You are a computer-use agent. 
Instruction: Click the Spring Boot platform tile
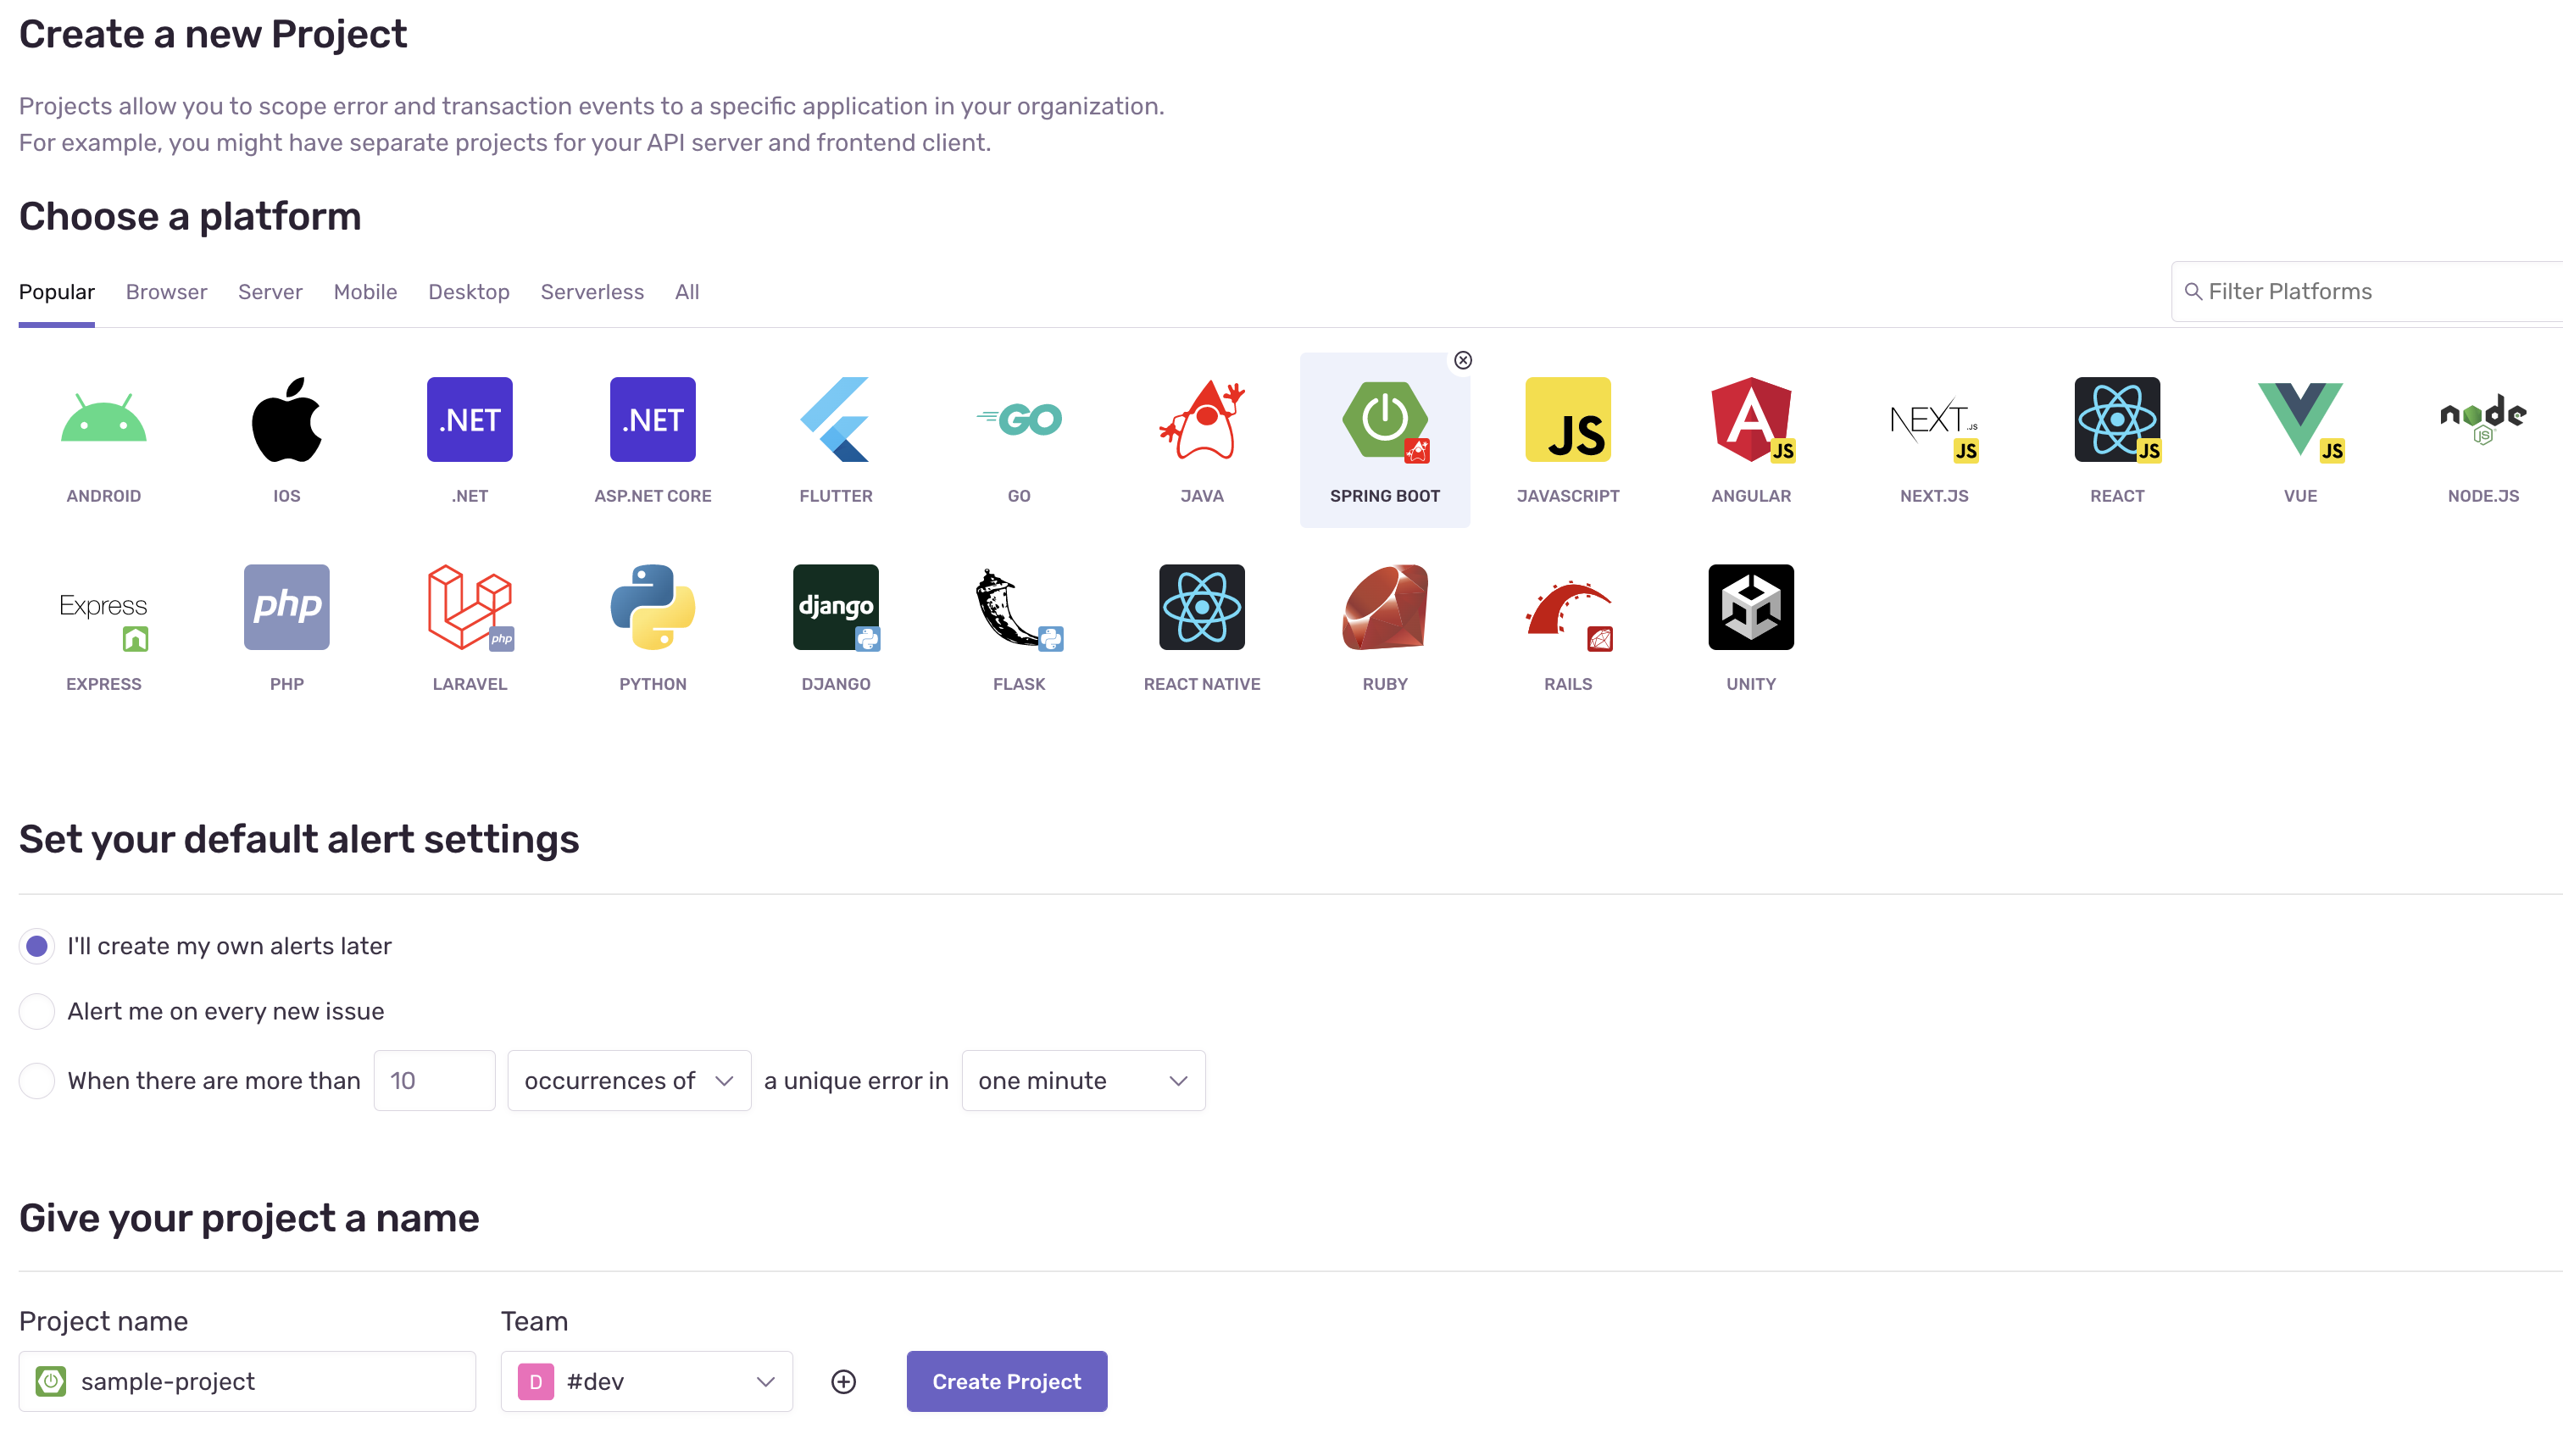point(1384,440)
